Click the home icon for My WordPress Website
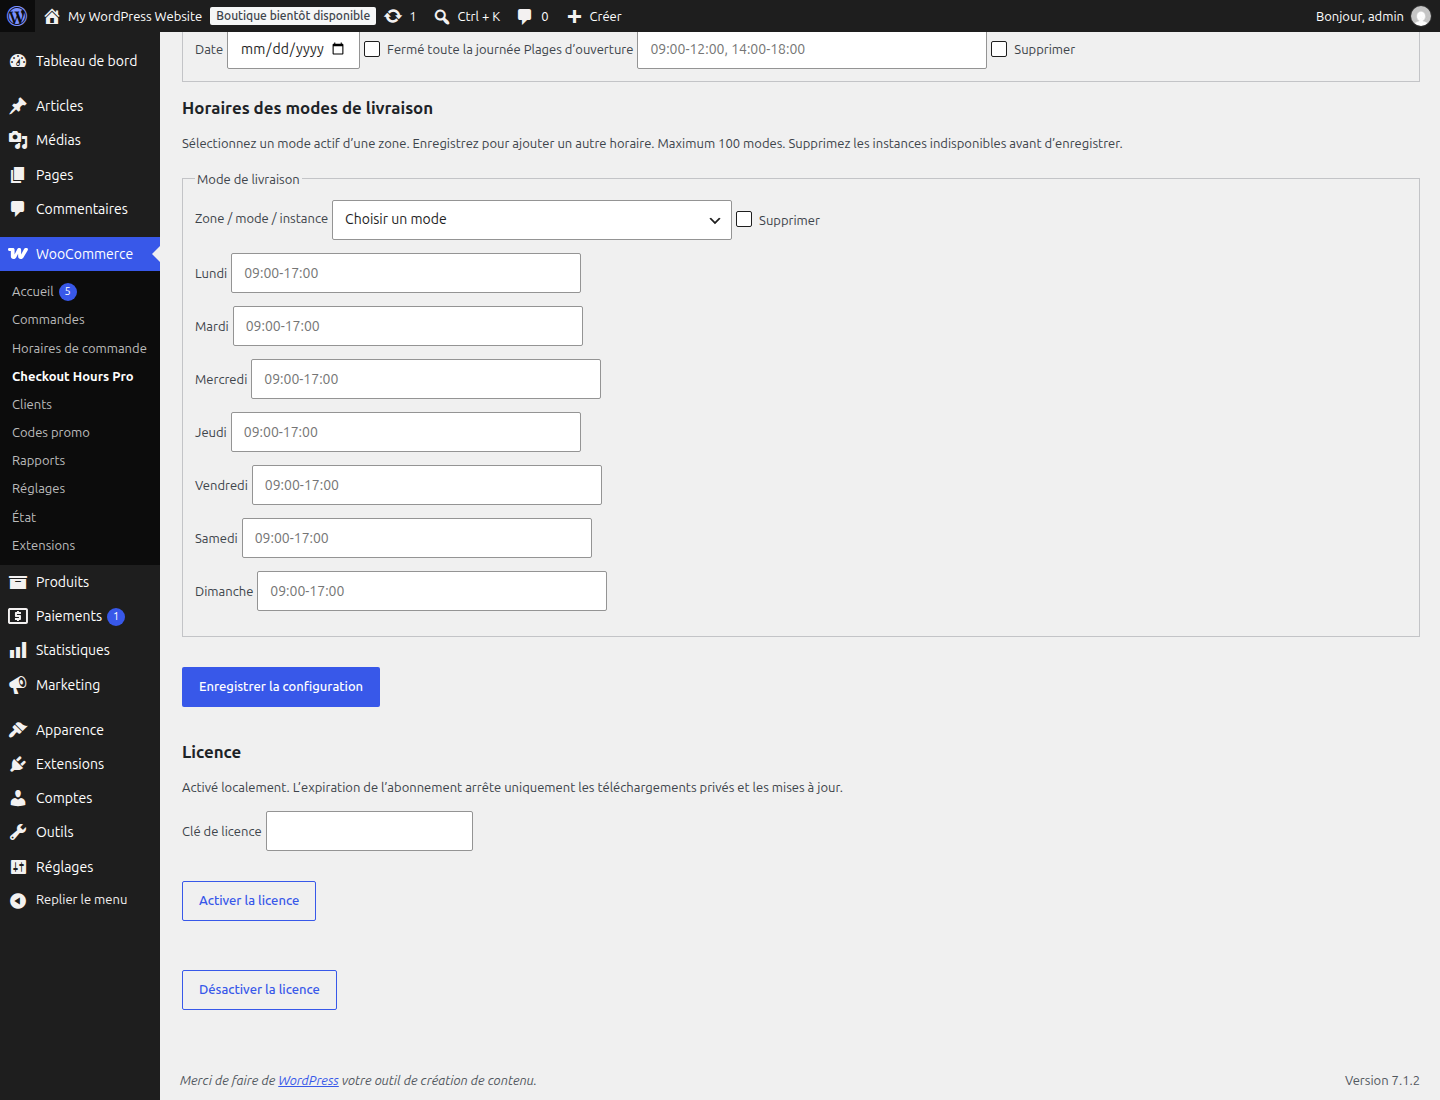Image resolution: width=1440 pixels, height=1100 pixels. point(52,16)
